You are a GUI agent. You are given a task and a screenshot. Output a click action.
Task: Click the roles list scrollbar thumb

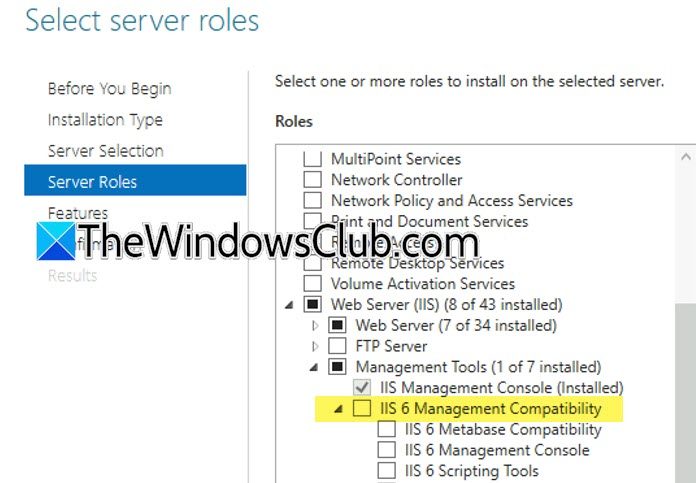coord(685,393)
